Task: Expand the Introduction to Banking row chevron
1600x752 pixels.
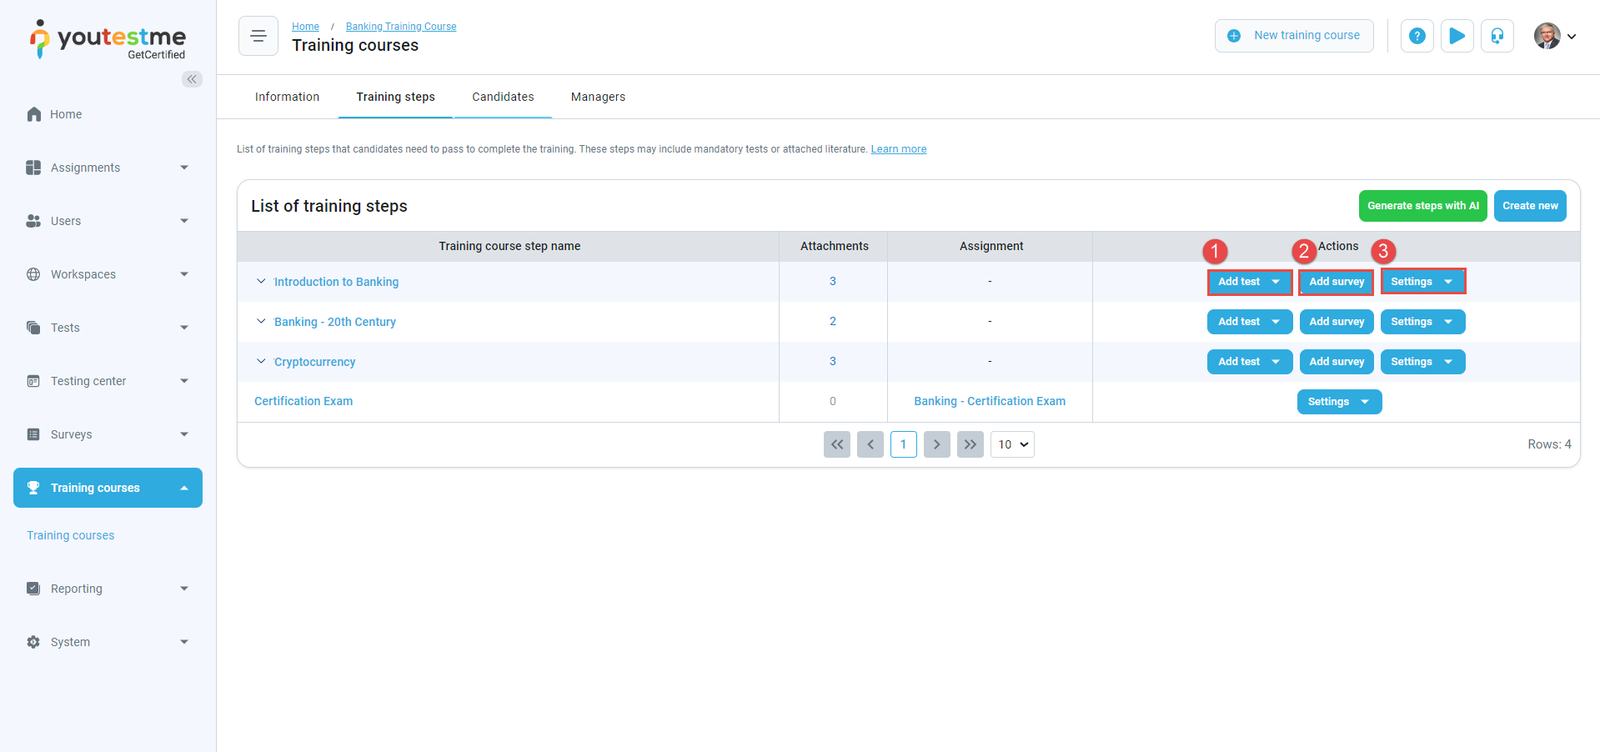Action: point(261,281)
